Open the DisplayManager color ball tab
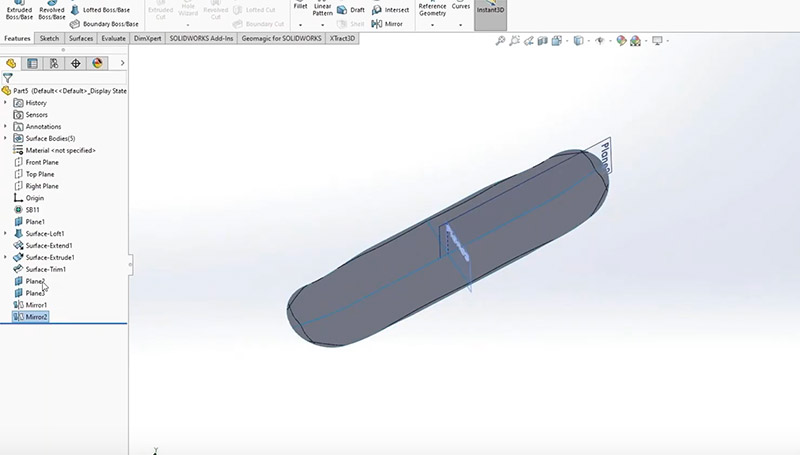Screen dimensions: 800x455 [x=97, y=63]
